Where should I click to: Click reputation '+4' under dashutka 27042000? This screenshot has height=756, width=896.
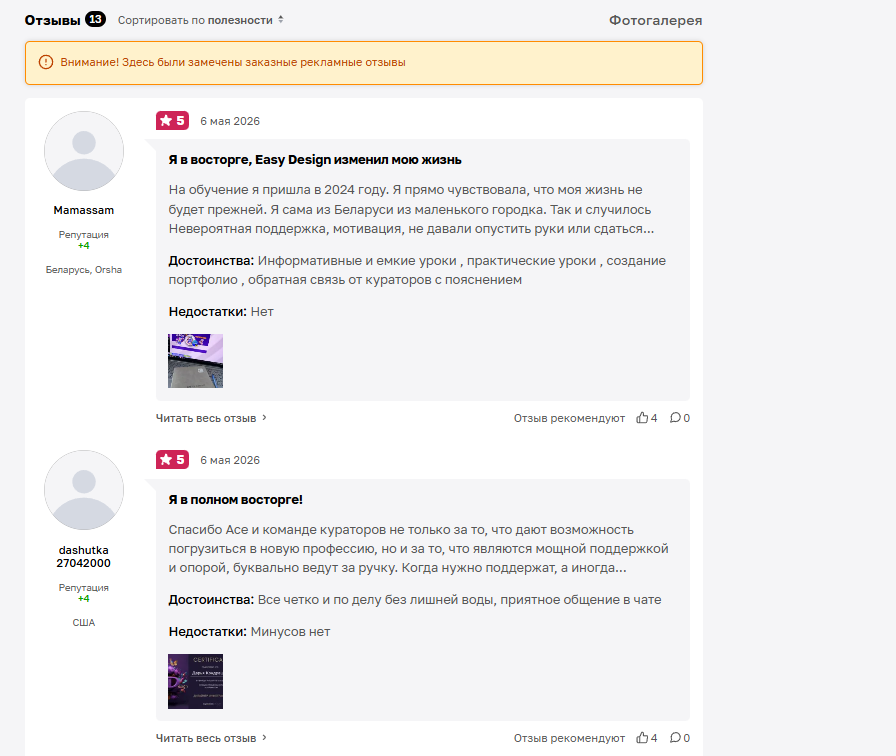[x=84, y=599]
